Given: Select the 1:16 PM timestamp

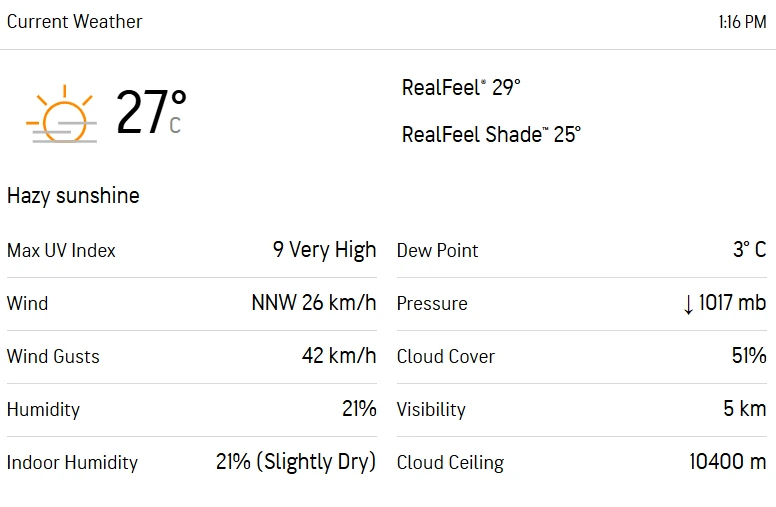Looking at the screenshot, I should coord(742,22).
